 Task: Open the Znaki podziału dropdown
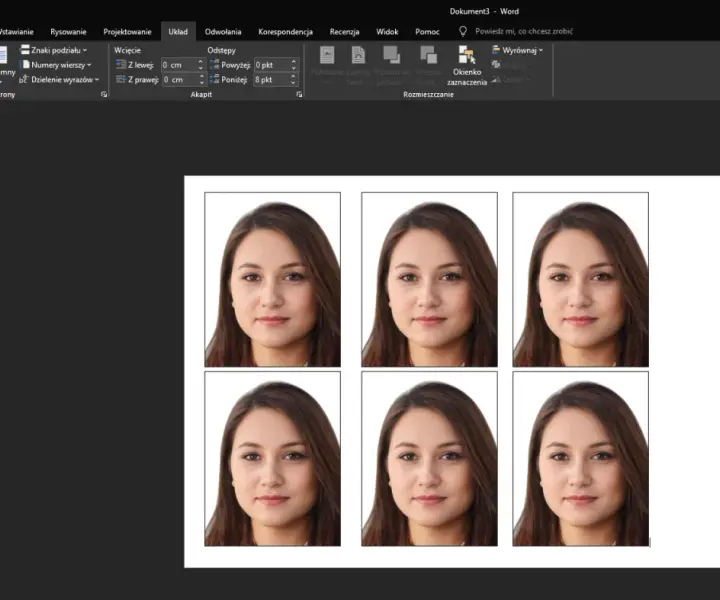54,50
